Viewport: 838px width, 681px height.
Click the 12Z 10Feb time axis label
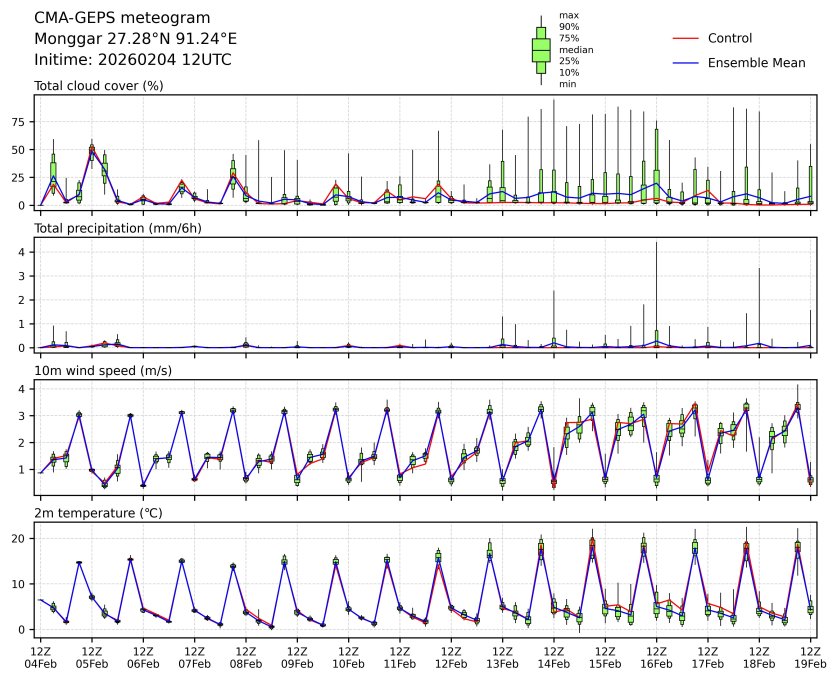tap(348, 657)
